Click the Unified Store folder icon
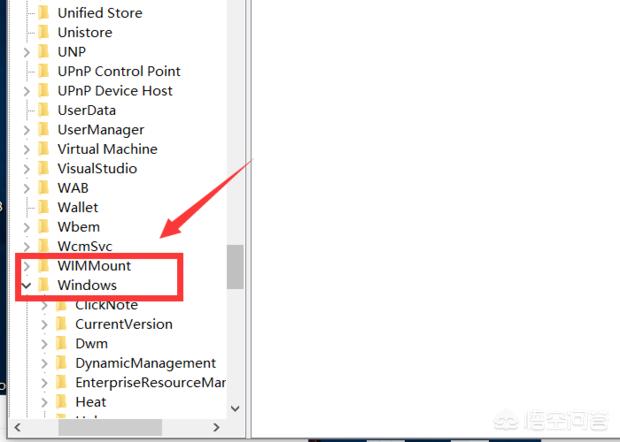Screen dimensions: 620x442 point(43,13)
